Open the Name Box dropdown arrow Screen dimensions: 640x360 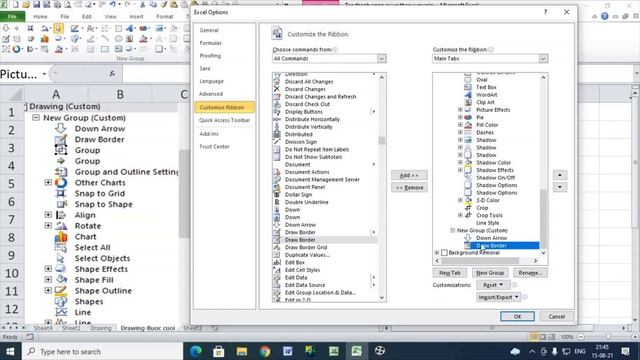point(44,74)
